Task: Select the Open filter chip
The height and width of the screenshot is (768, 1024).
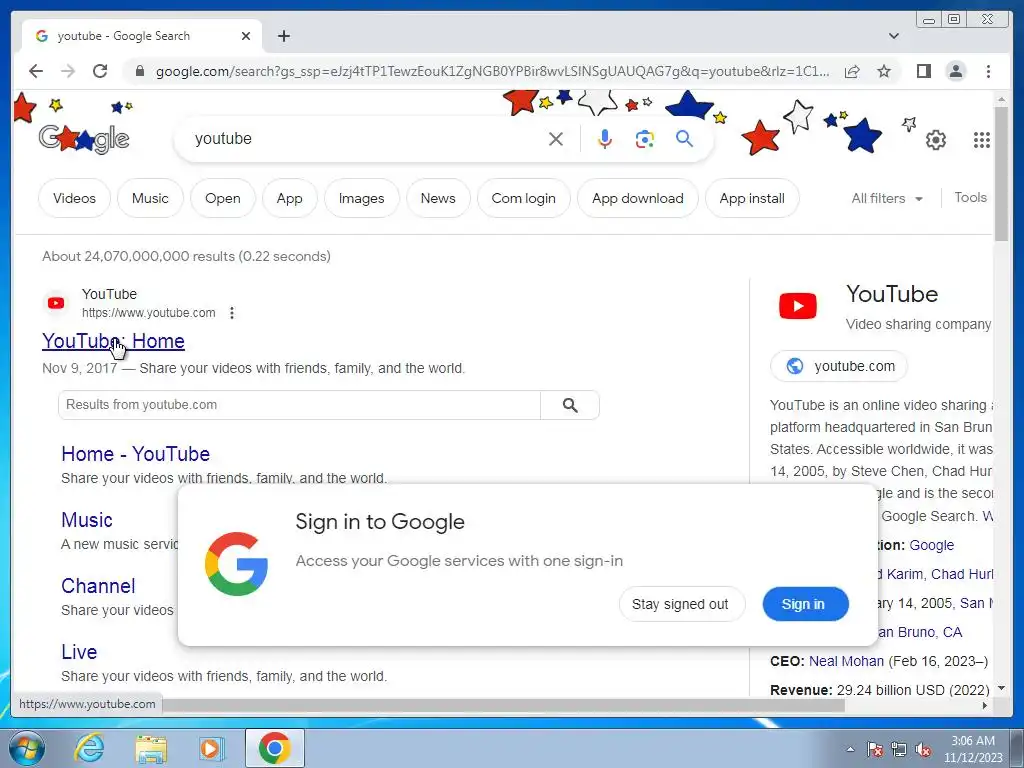Action: pos(223,198)
